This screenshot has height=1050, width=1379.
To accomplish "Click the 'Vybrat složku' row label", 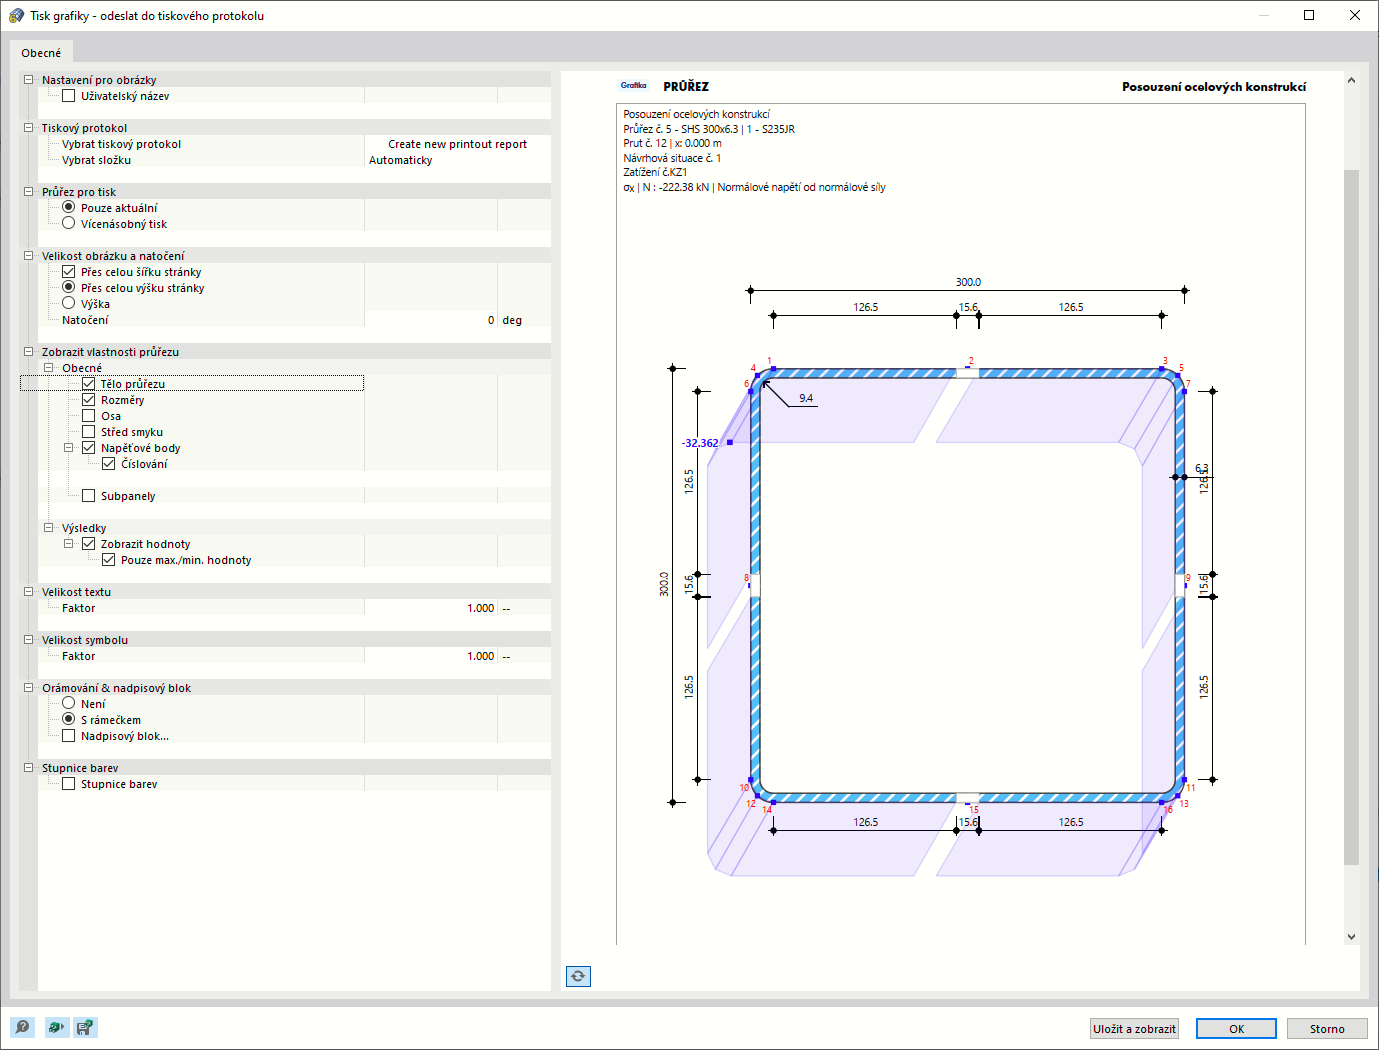I will (96, 160).
